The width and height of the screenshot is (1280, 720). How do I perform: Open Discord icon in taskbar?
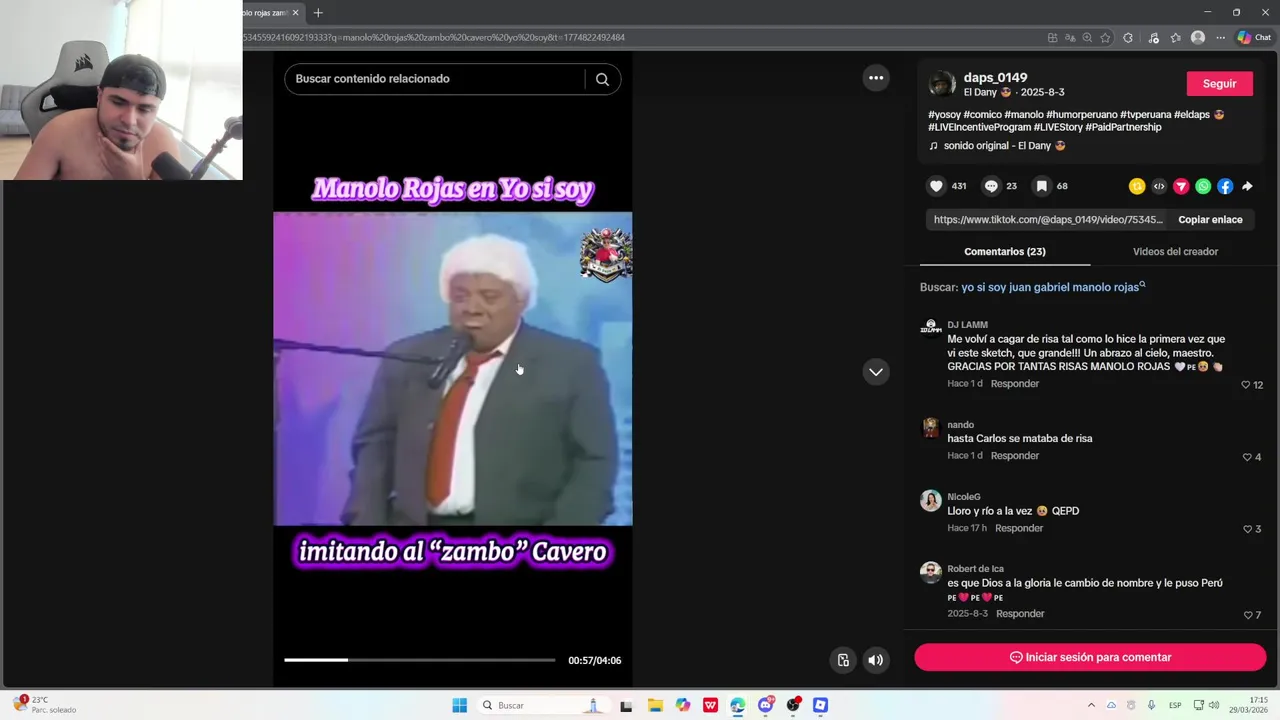click(x=766, y=705)
